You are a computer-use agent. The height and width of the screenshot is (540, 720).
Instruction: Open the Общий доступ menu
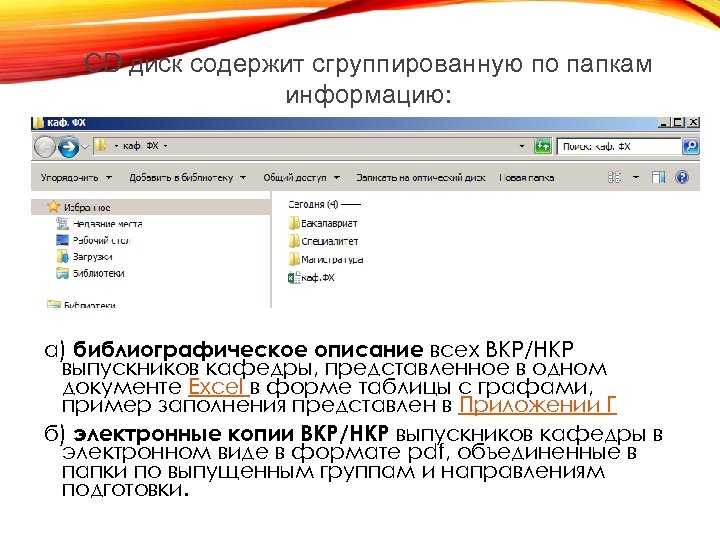(301, 178)
